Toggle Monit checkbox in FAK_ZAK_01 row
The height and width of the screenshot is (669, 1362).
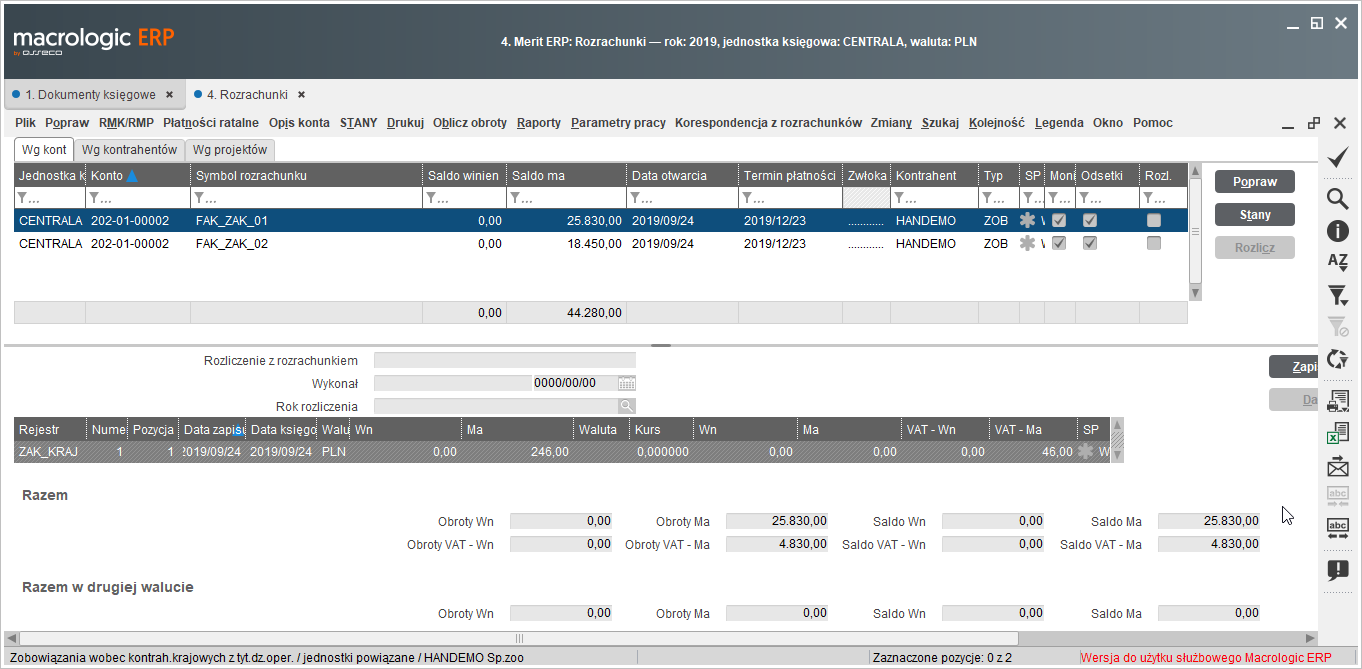coord(1058,220)
